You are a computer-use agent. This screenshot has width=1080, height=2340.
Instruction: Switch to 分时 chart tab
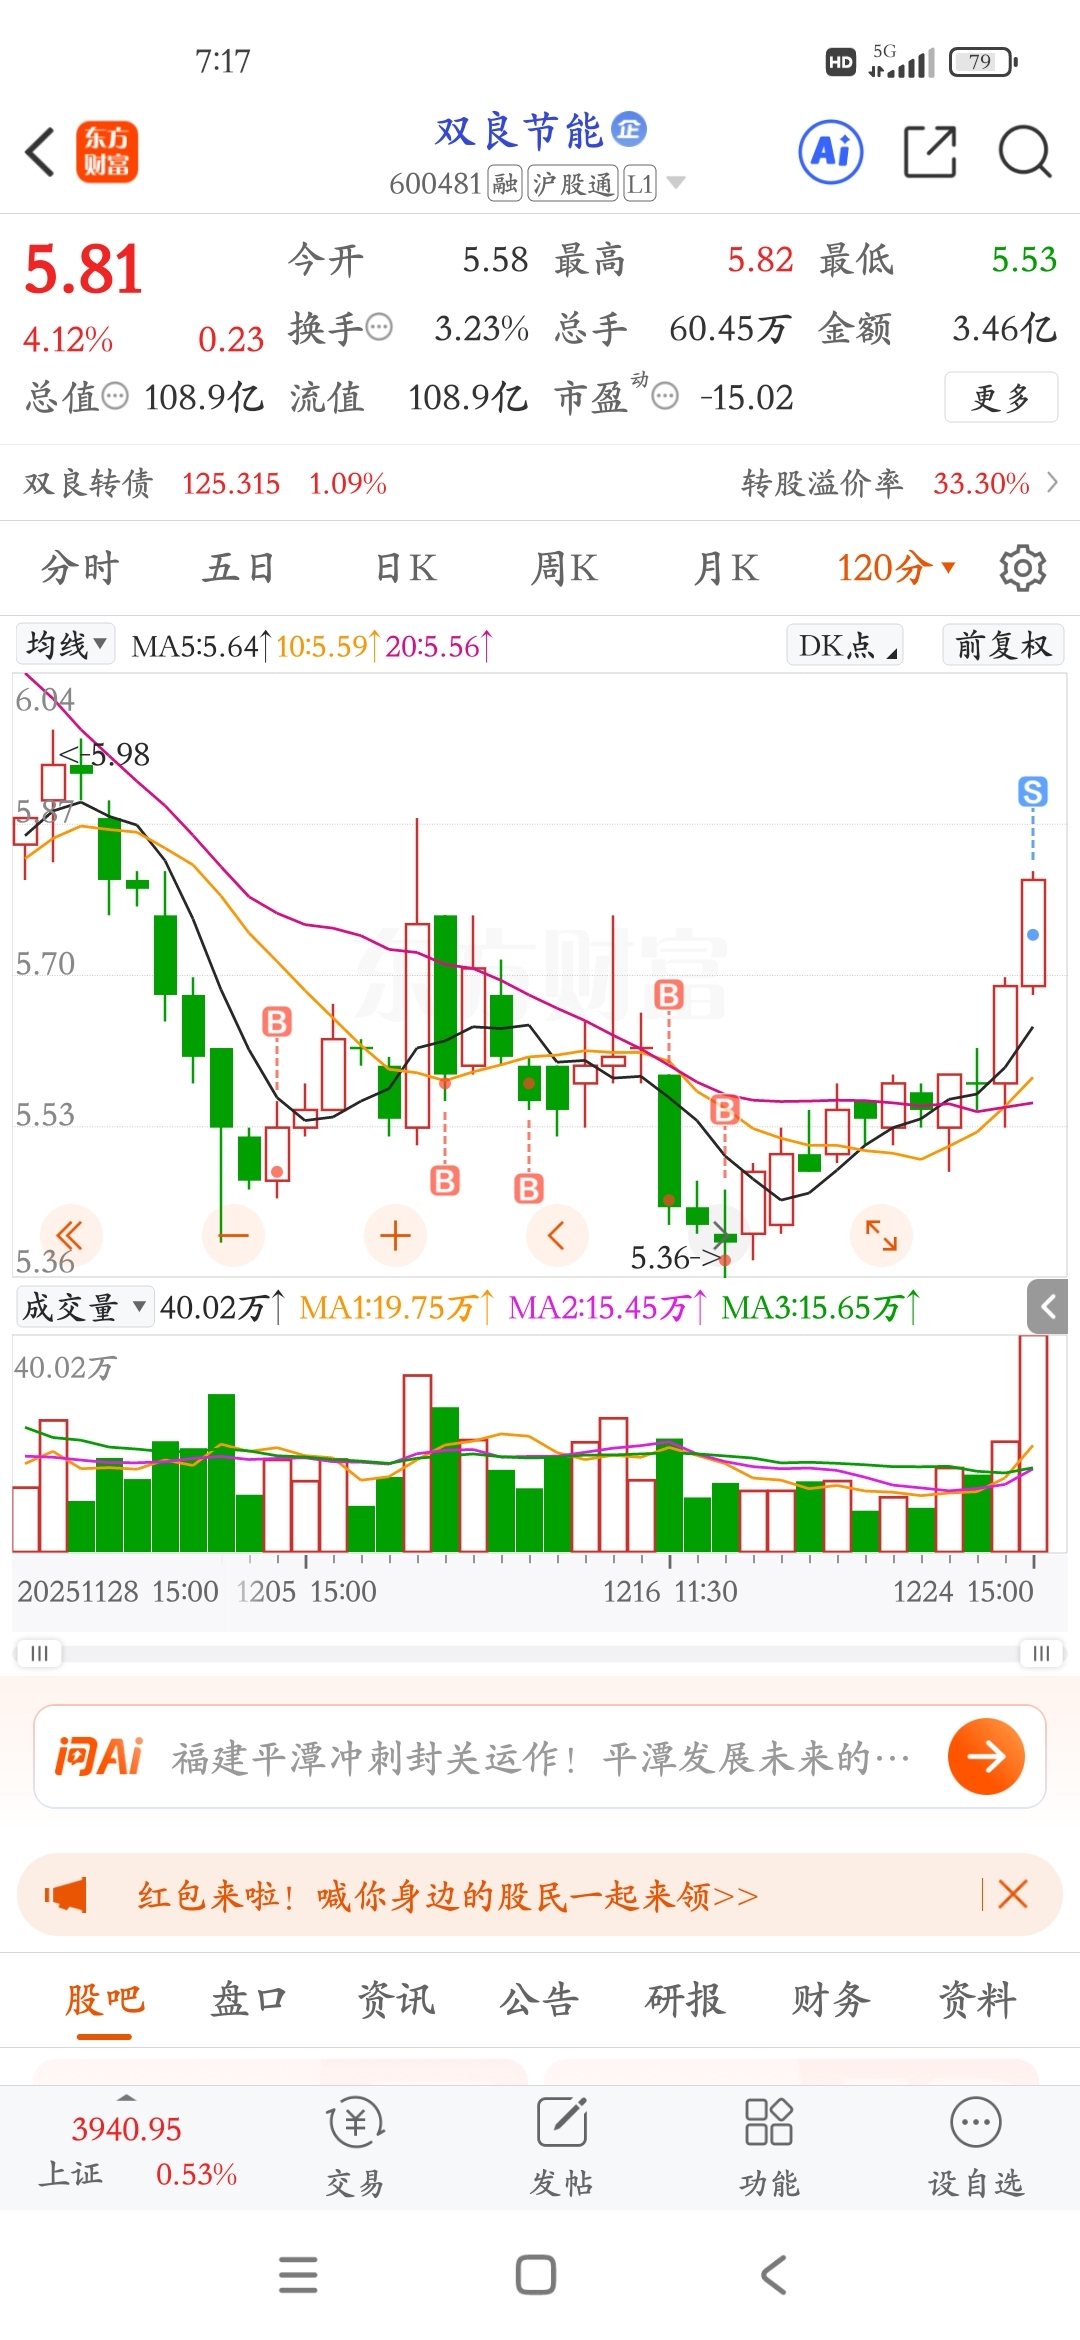(80, 568)
